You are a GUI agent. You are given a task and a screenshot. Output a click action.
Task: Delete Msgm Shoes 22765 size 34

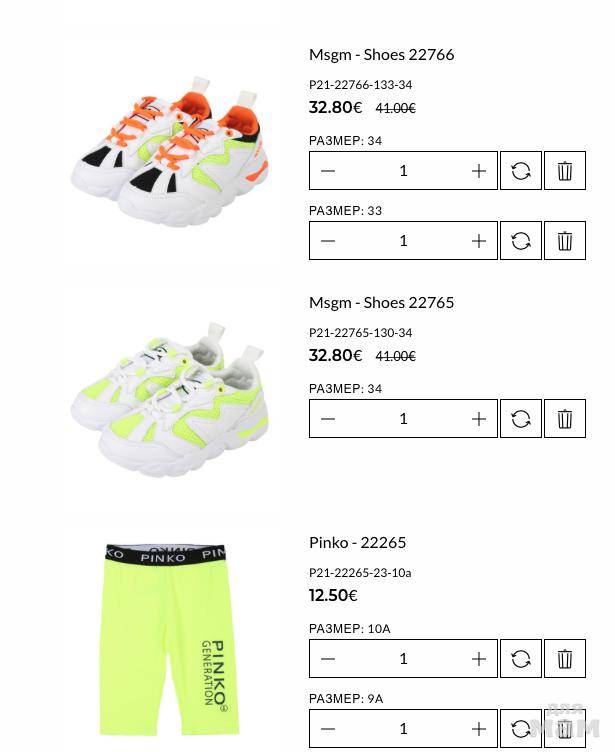[x=565, y=419]
